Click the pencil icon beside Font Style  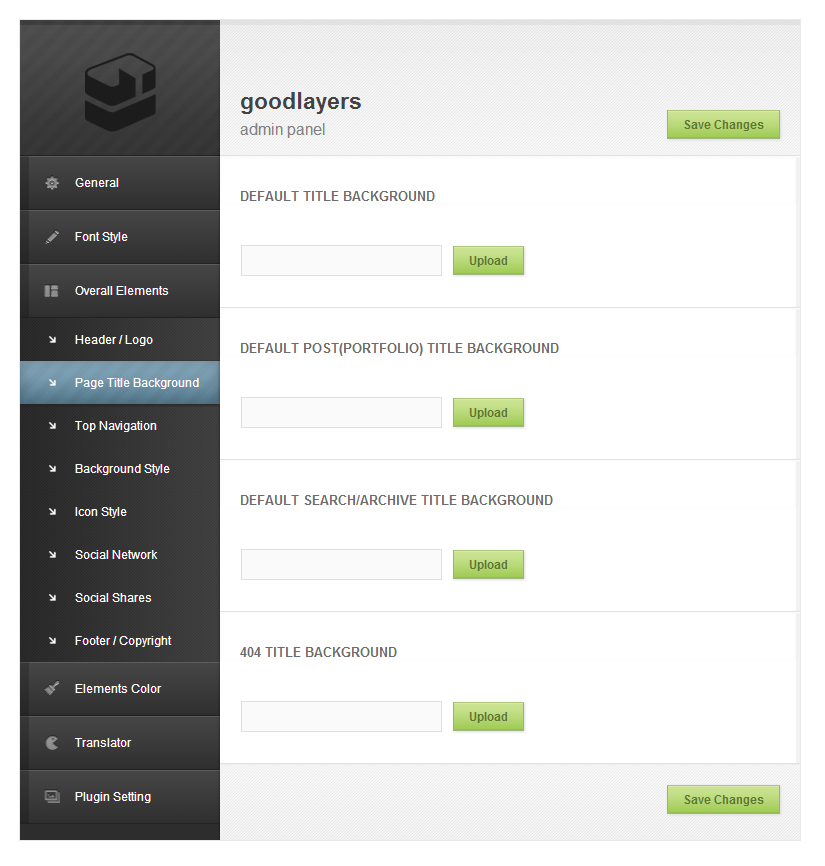tap(52, 238)
